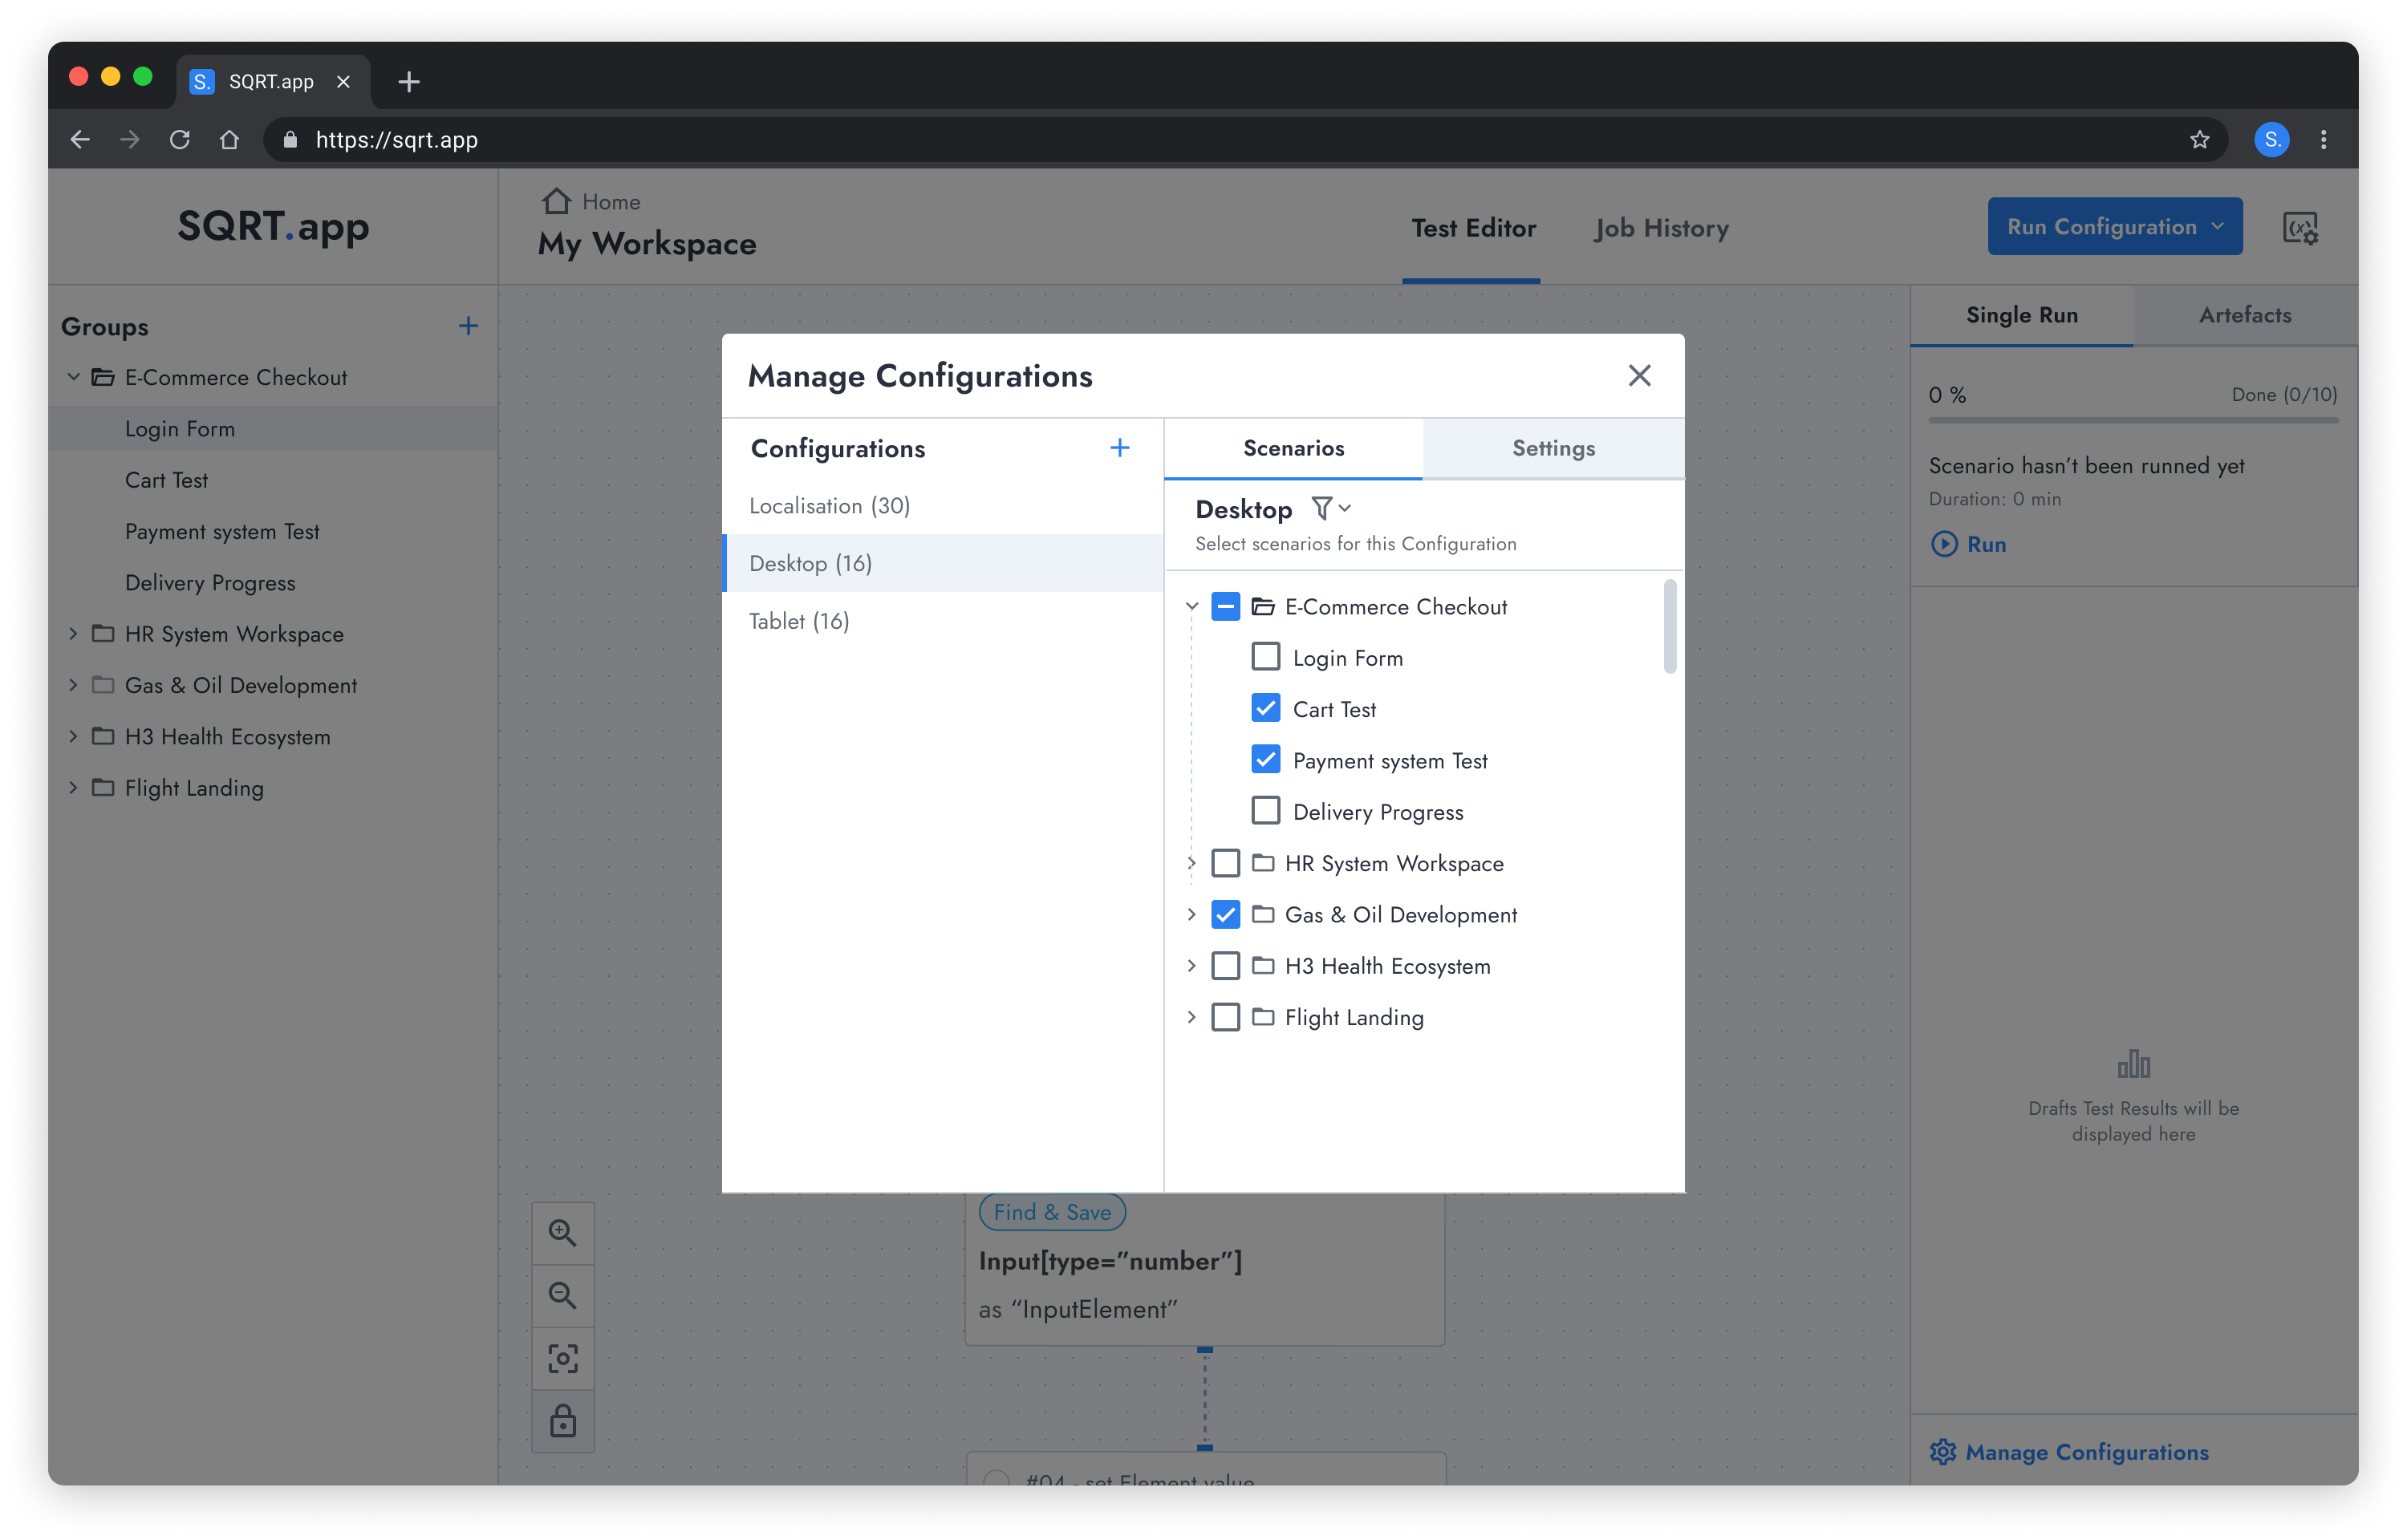Image resolution: width=2407 pixels, height=1540 pixels.
Task: Add a new group in Groups panel
Action: [x=468, y=326]
